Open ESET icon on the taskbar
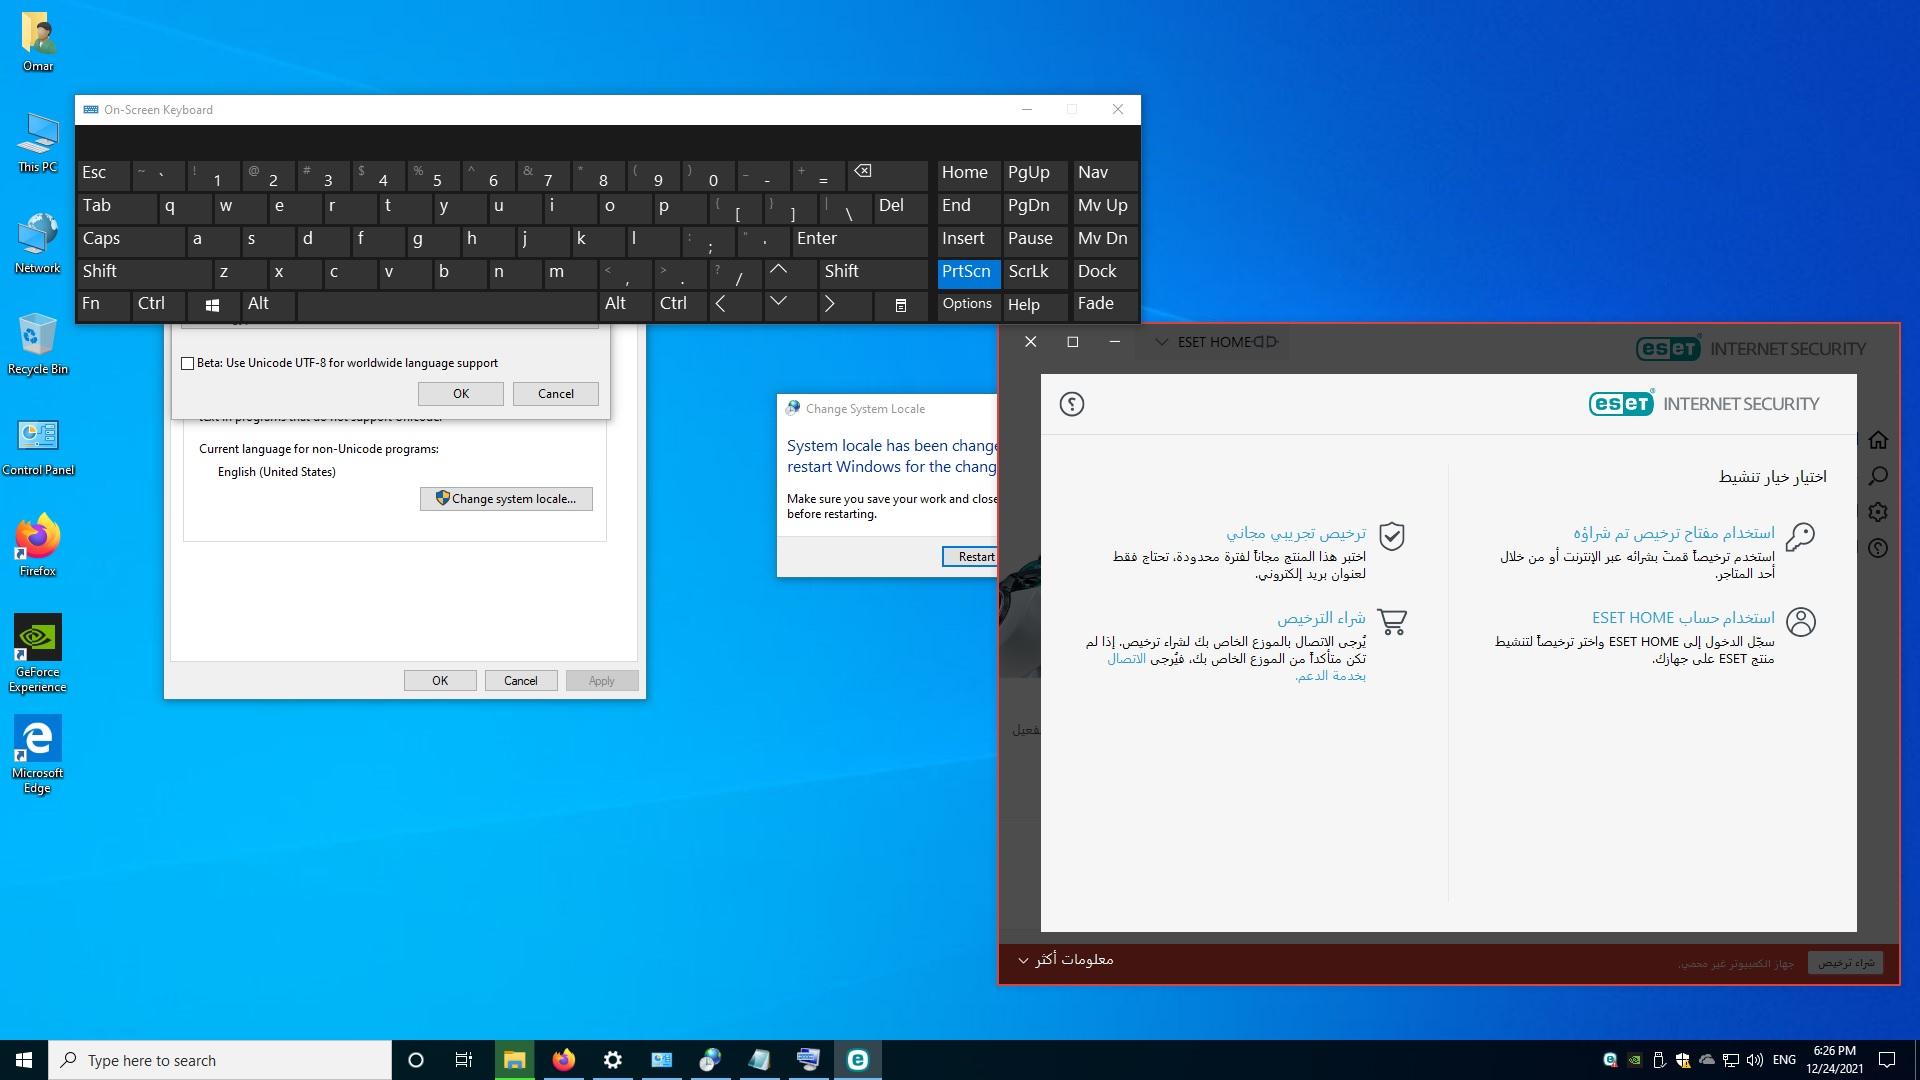 tap(858, 1060)
